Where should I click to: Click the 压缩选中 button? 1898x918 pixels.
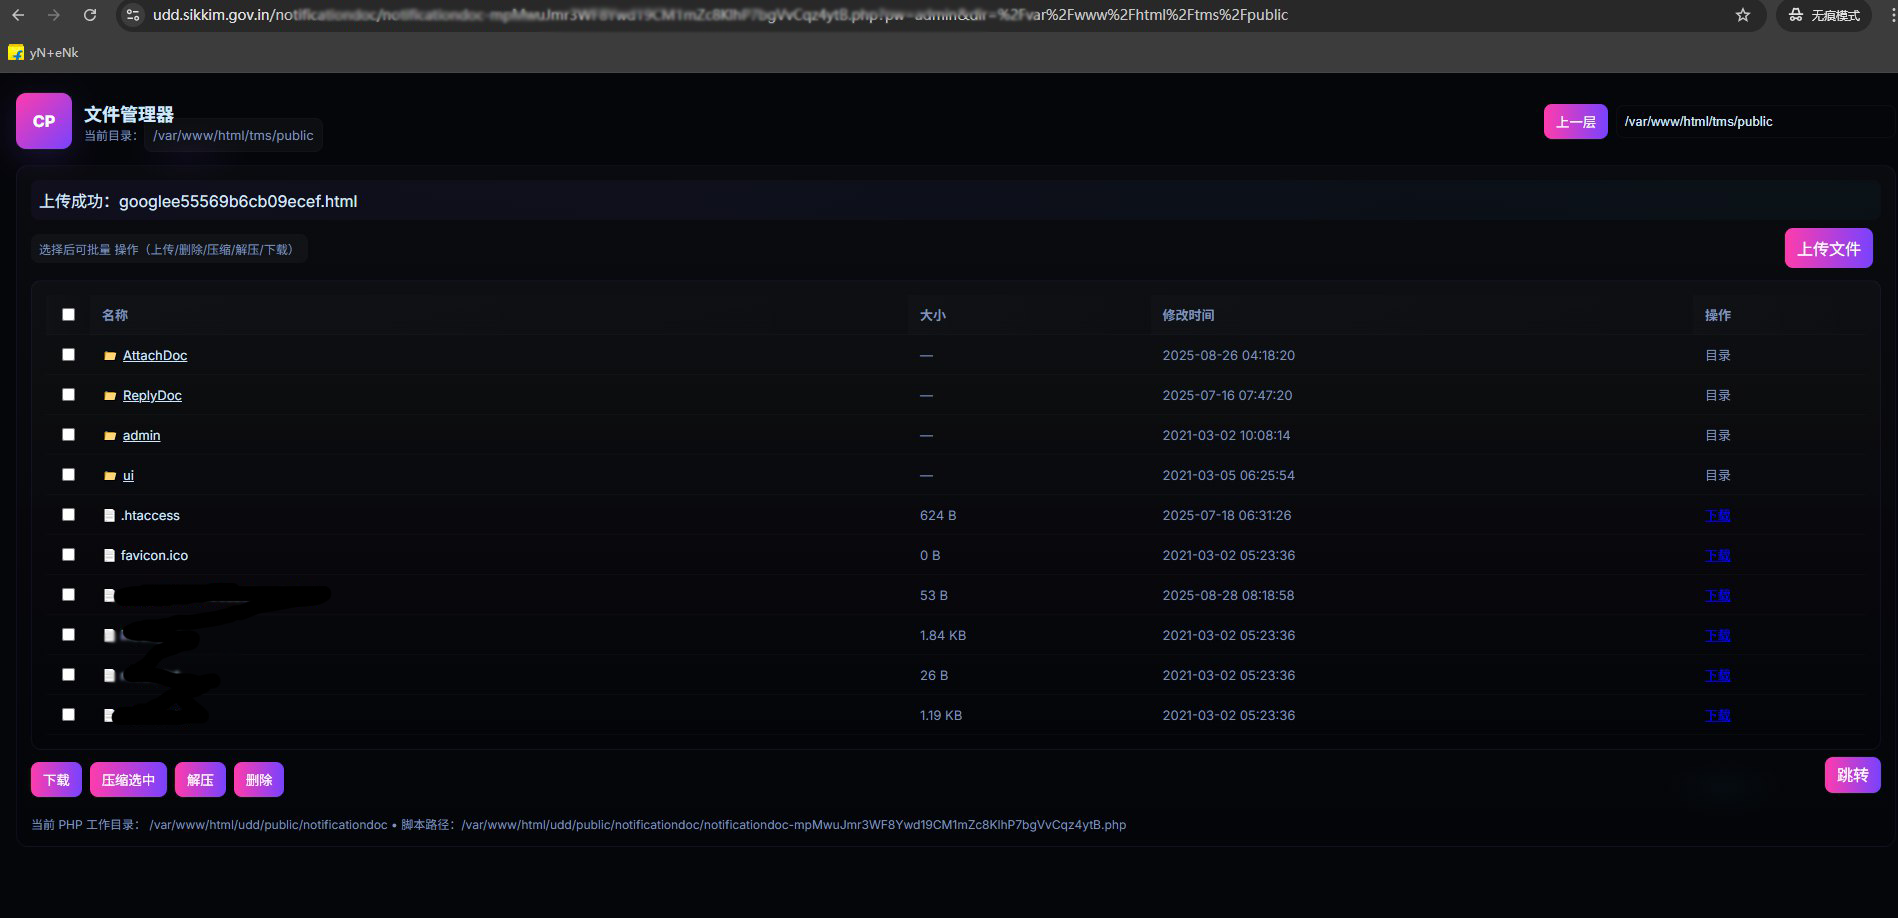point(128,780)
